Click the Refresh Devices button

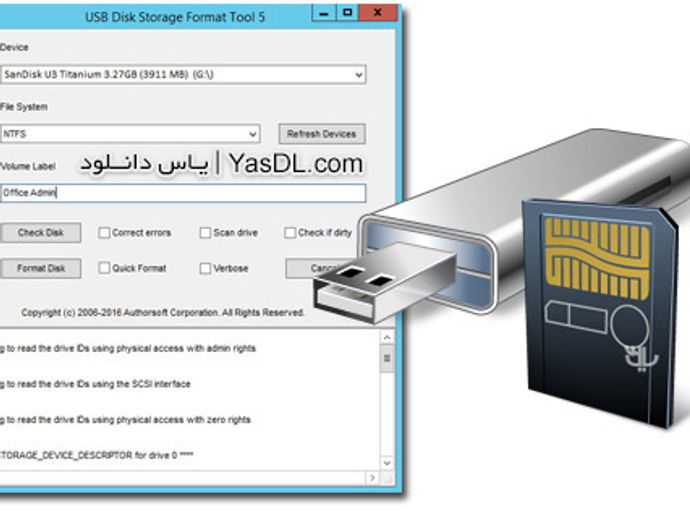(322, 134)
